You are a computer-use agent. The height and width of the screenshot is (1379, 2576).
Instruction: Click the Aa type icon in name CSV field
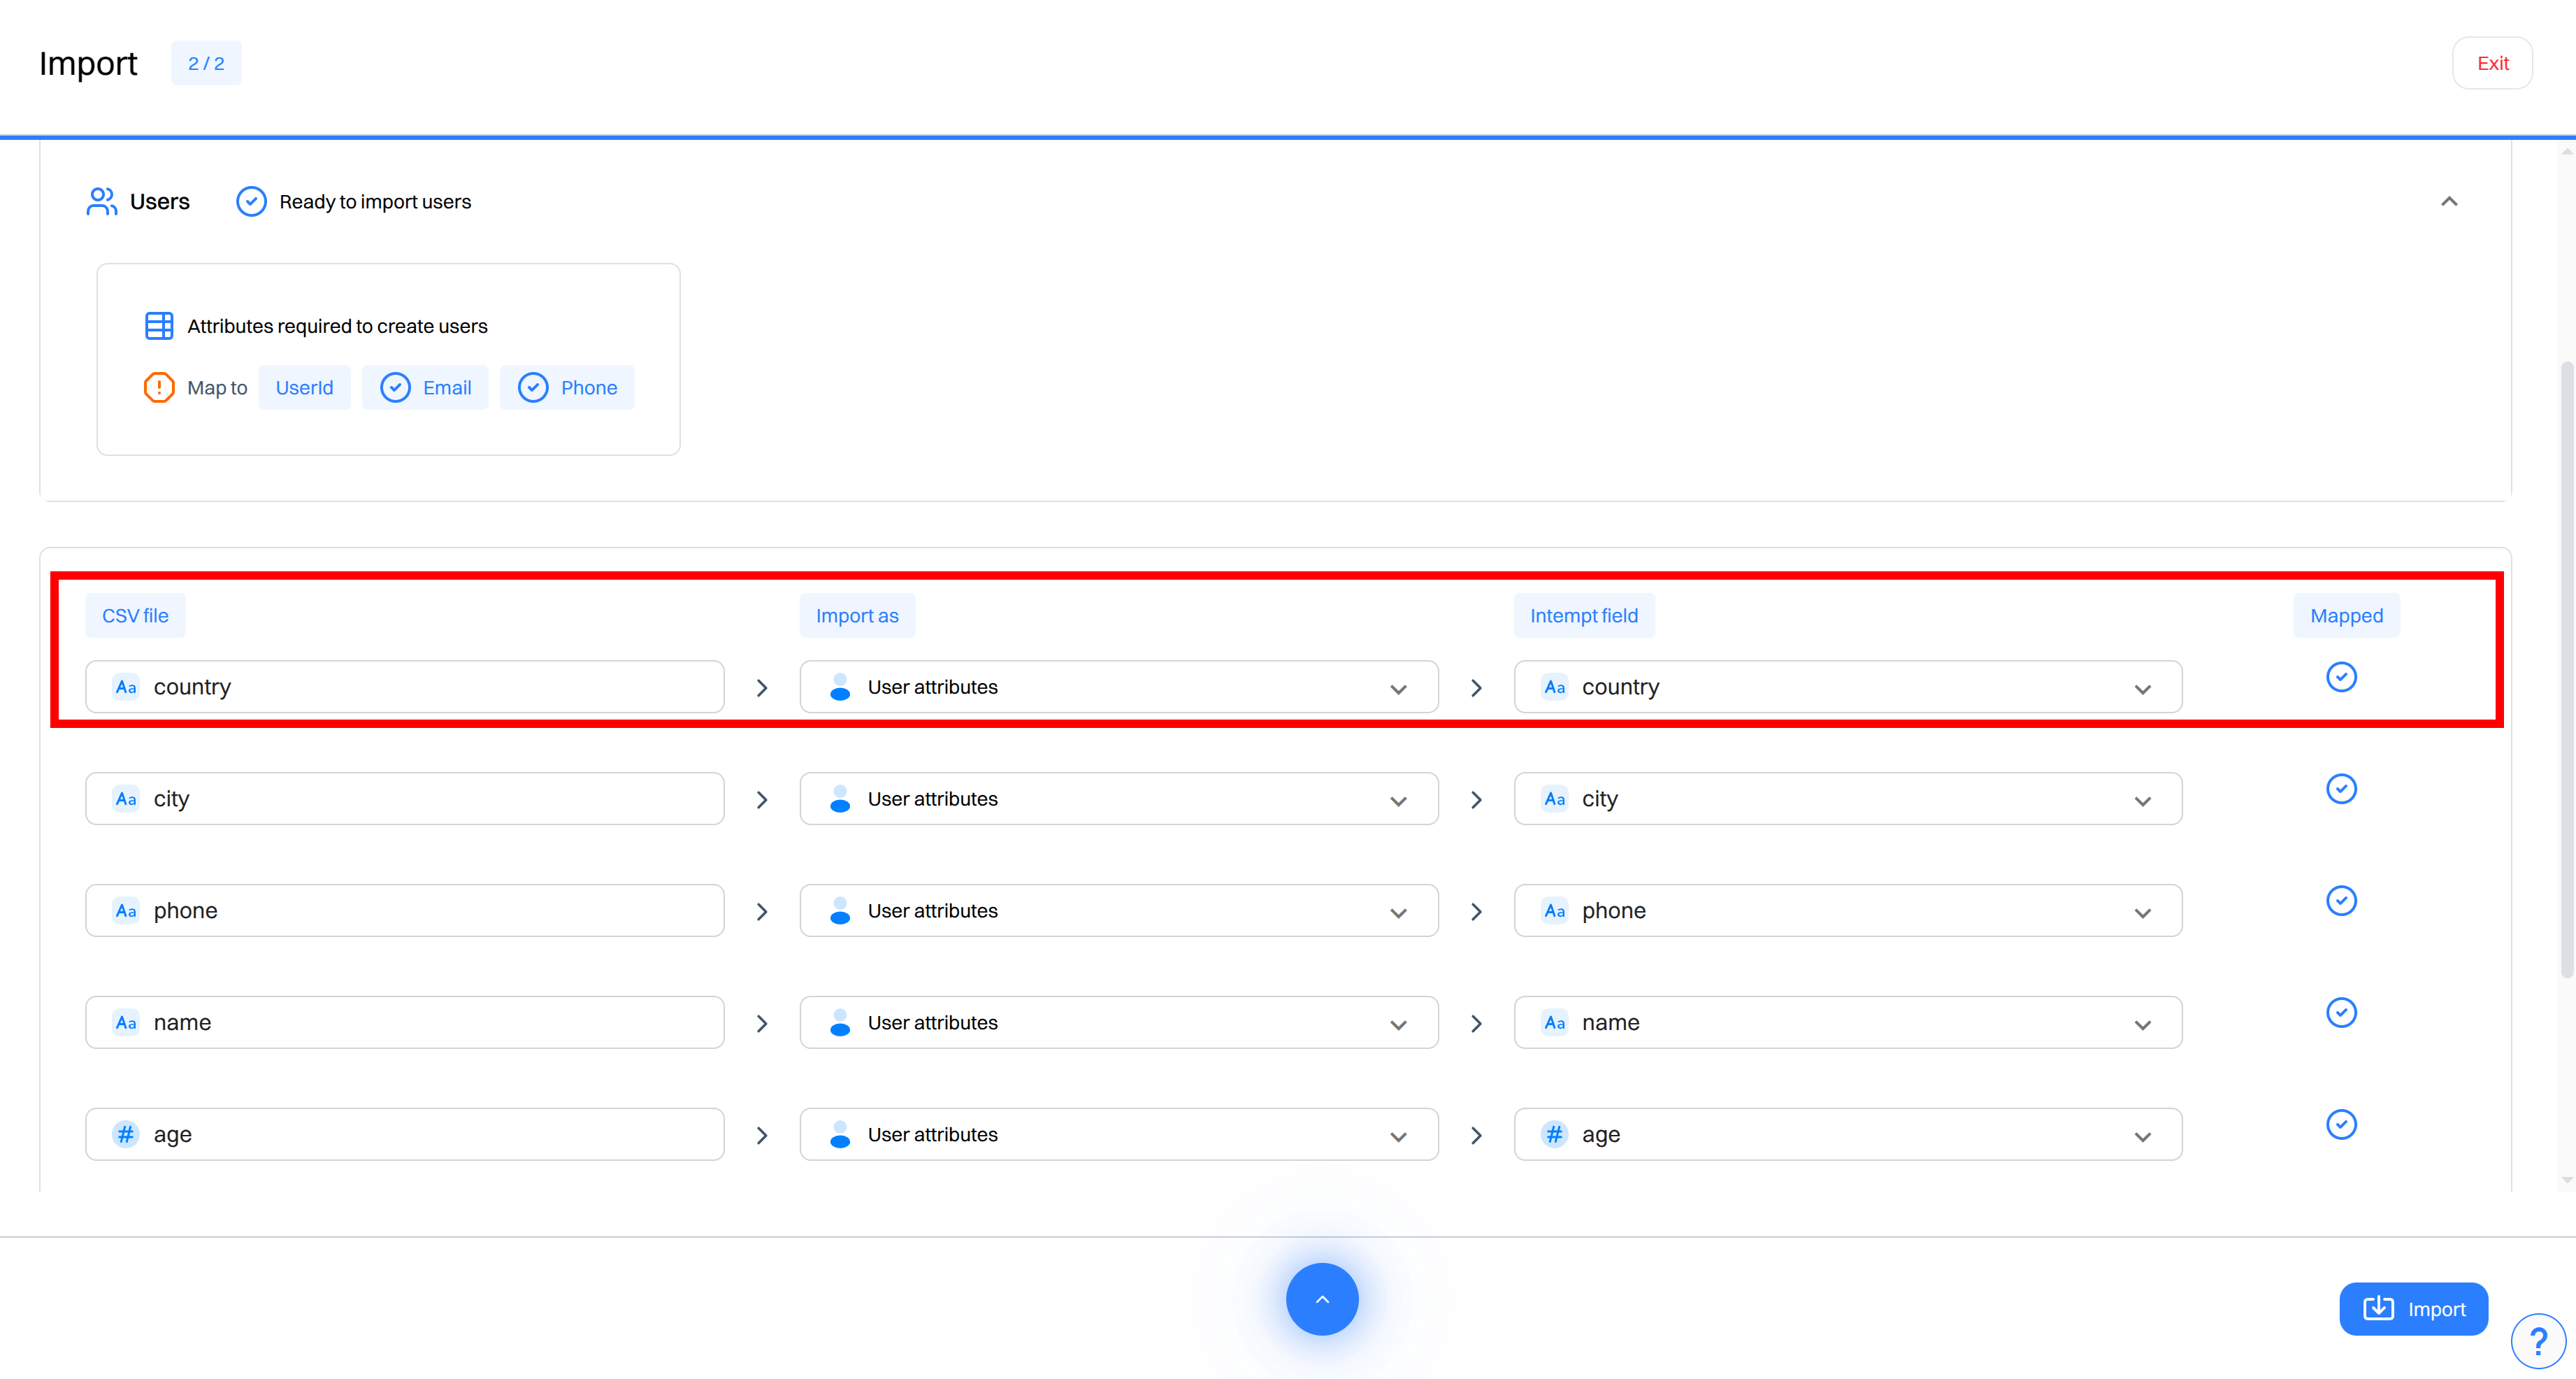click(126, 1023)
